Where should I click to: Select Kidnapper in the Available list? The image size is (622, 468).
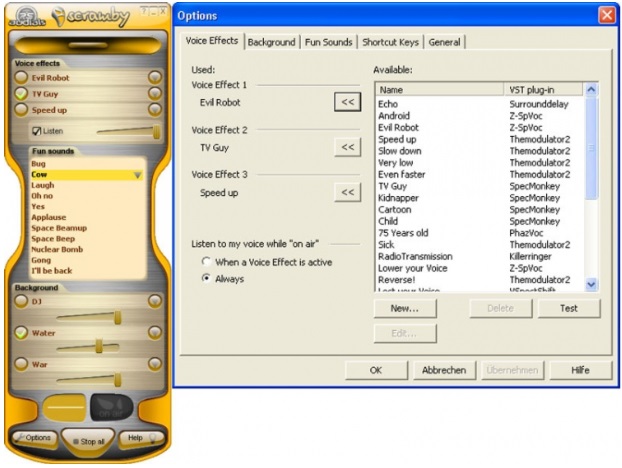tap(400, 198)
